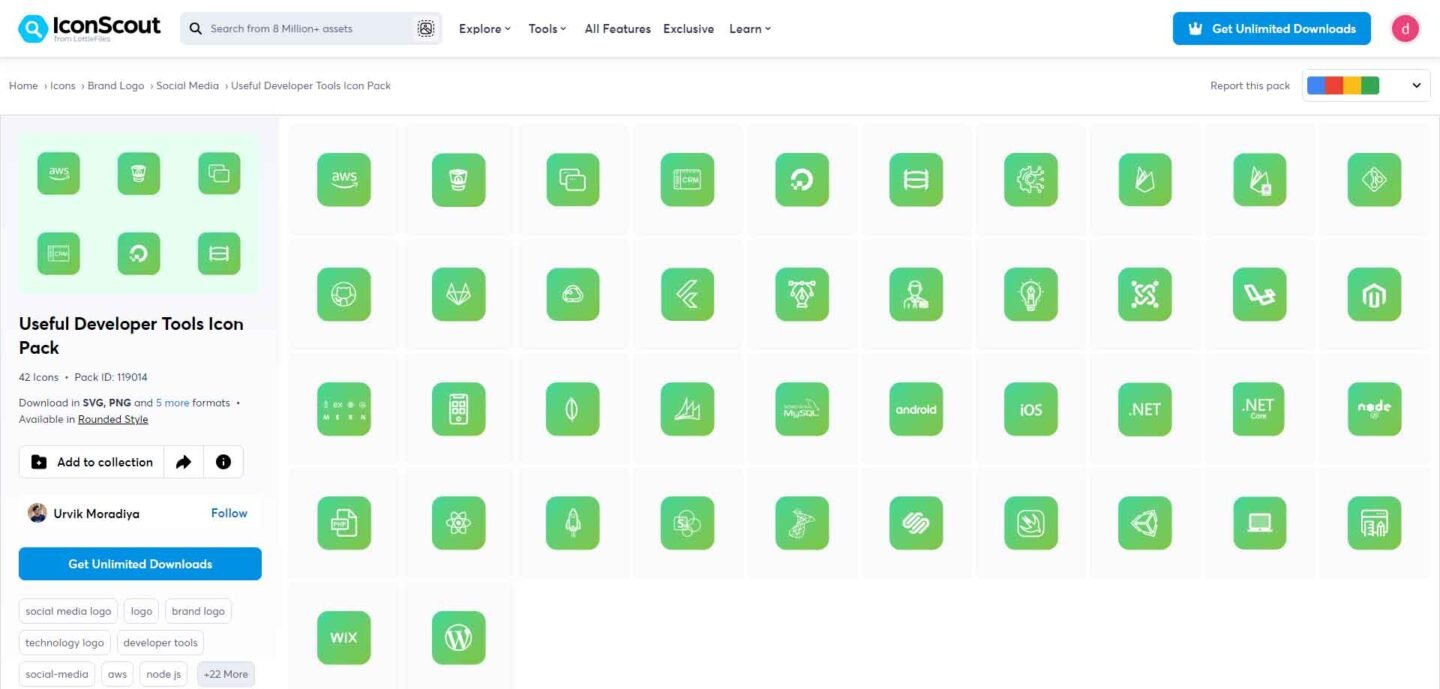Viewport: 1440px width, 689px height.
Task: Click Report this pack link
Action: coord(1250,86)
